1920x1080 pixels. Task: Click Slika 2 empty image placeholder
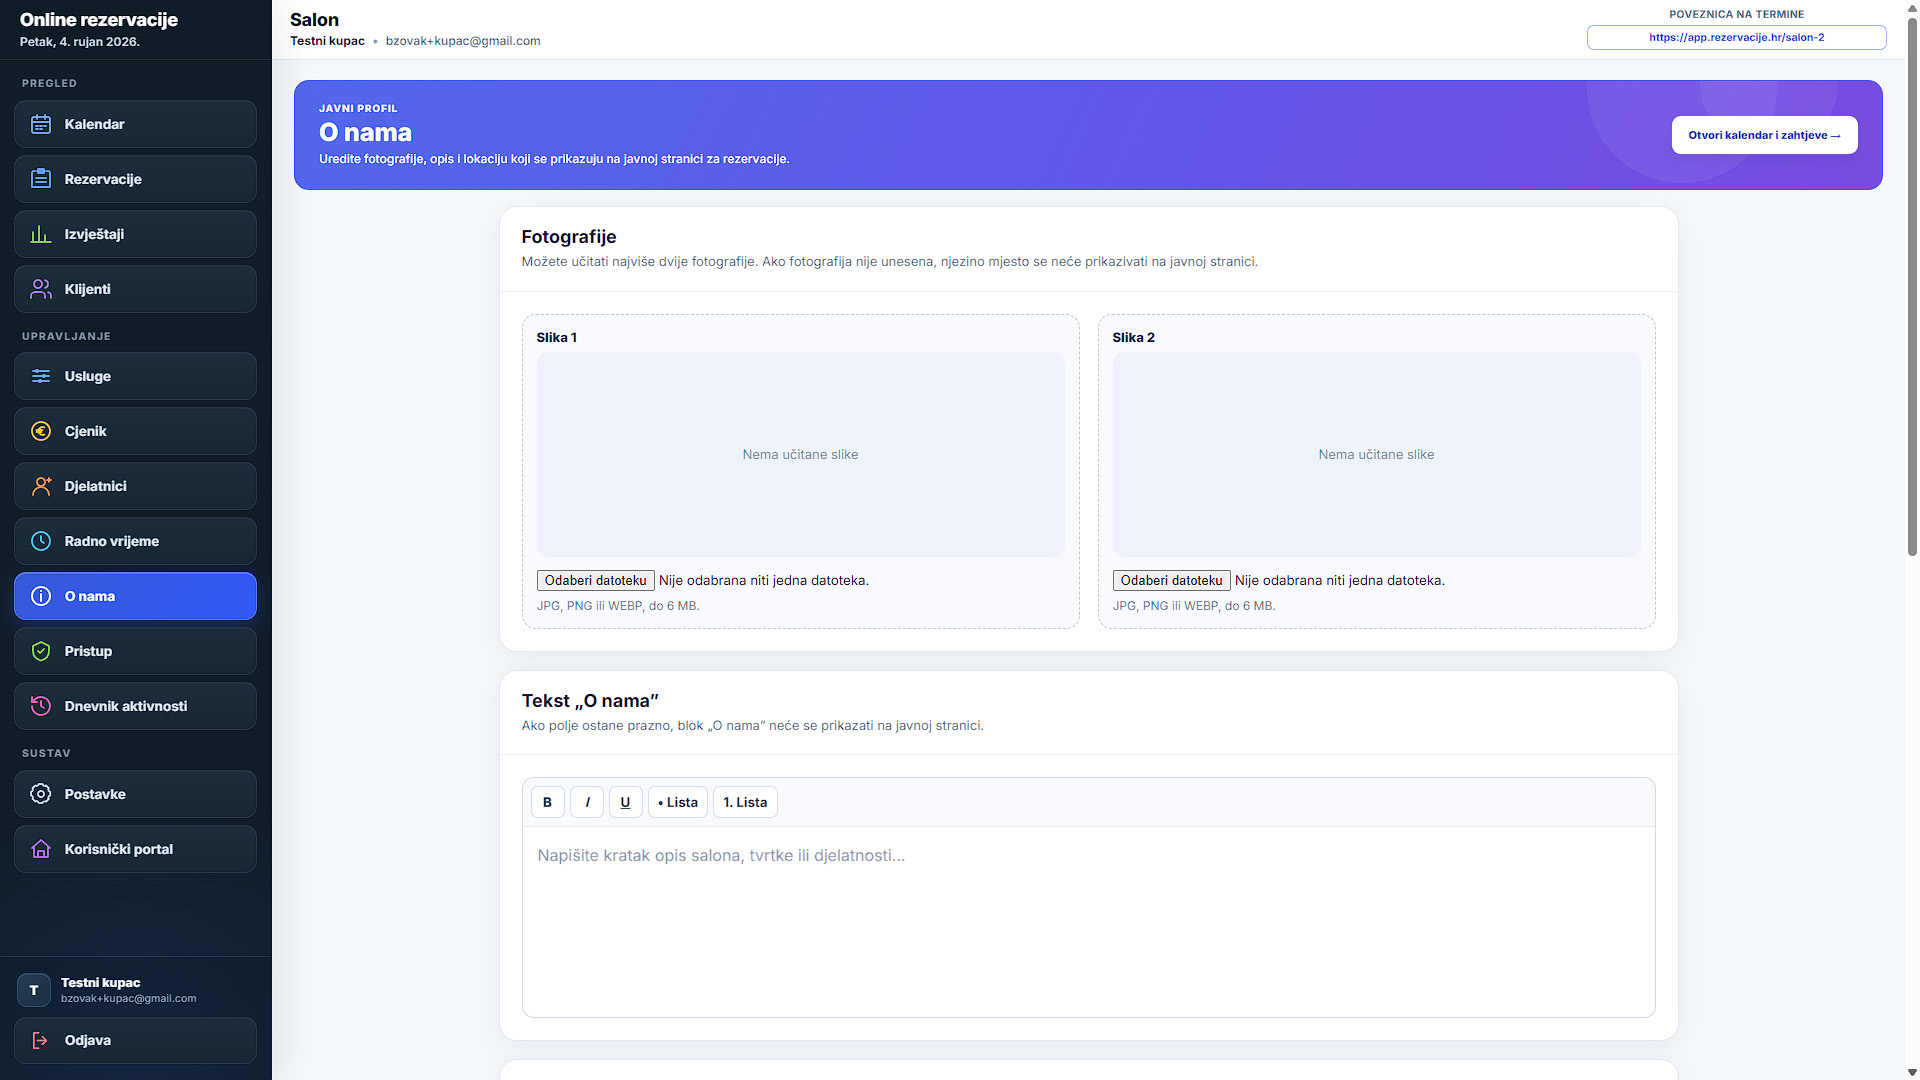[x=1376, y=454]
